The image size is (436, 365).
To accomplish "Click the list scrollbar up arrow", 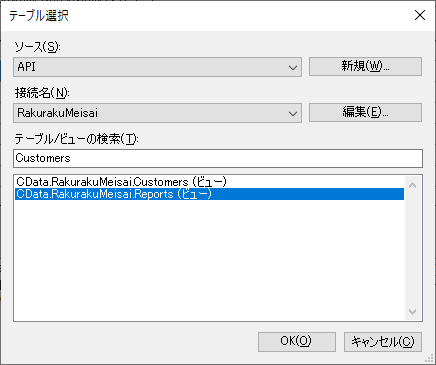I will [412, 185].
